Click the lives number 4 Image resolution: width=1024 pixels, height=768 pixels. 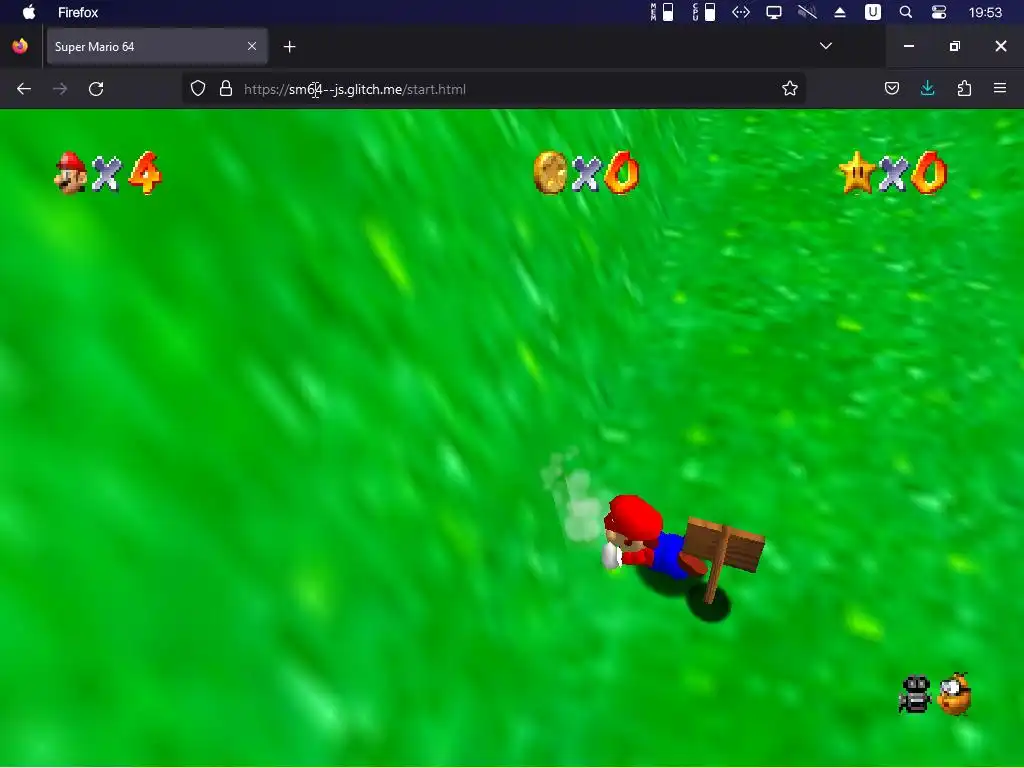click(x=145, y=173)
